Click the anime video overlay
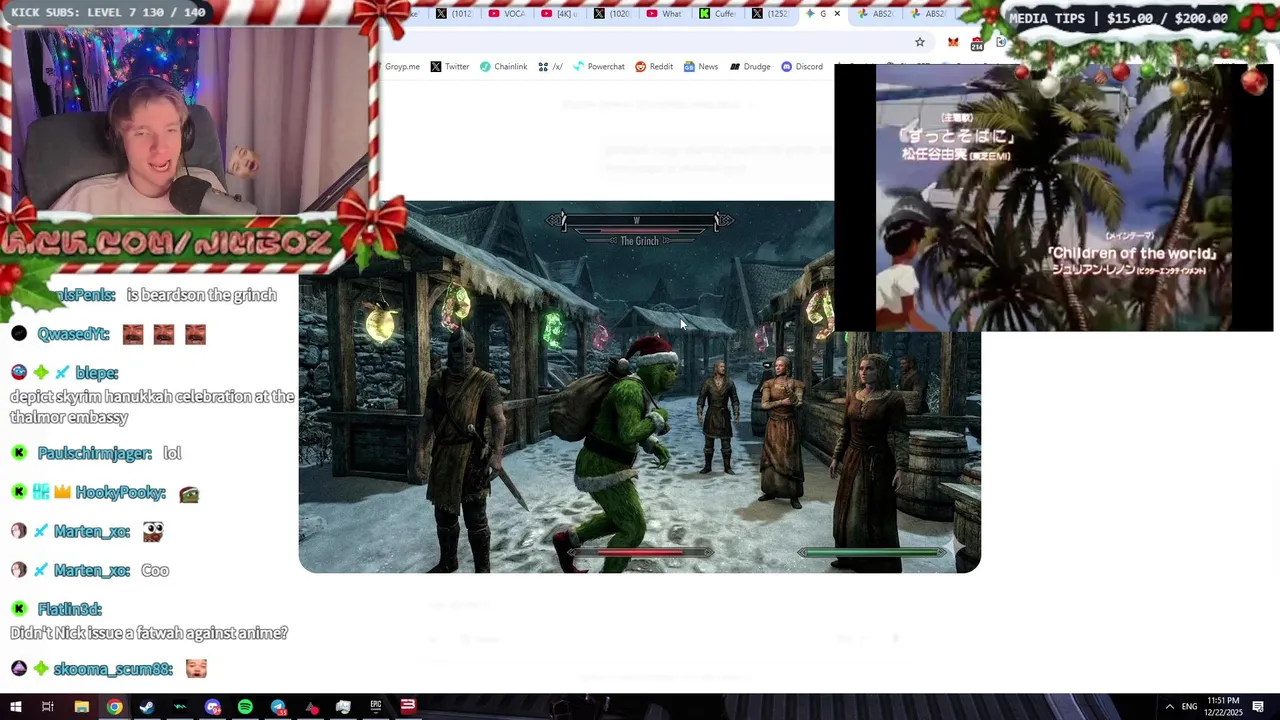This screenshot has height=720, width=1280. click(x=1053, y=197)
